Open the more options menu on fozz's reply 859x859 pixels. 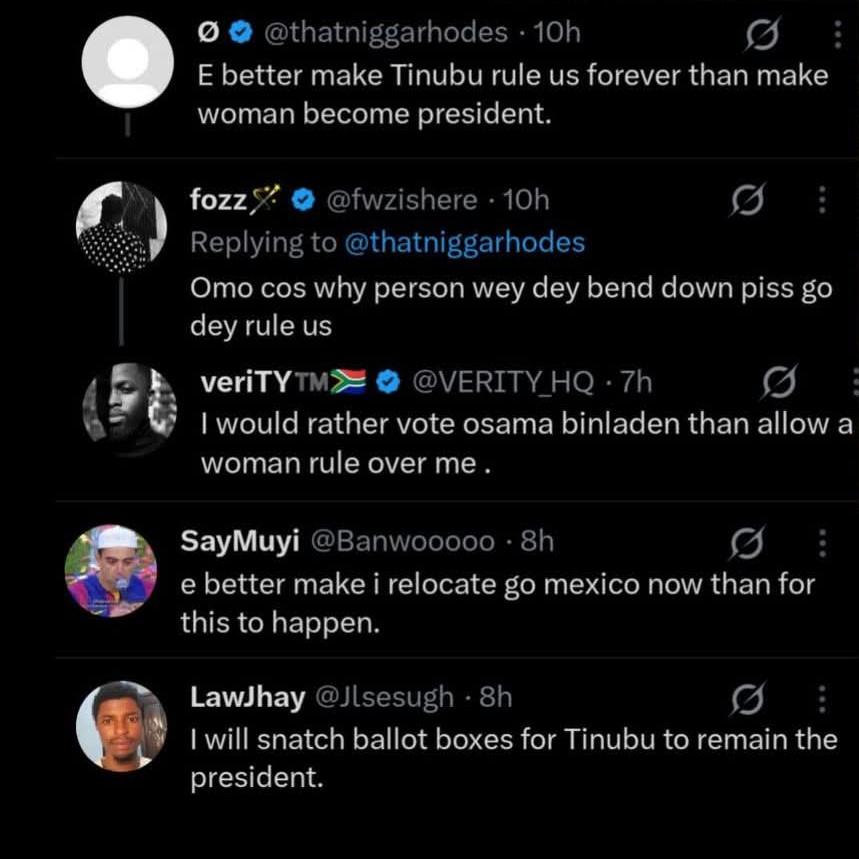(822, 201)
